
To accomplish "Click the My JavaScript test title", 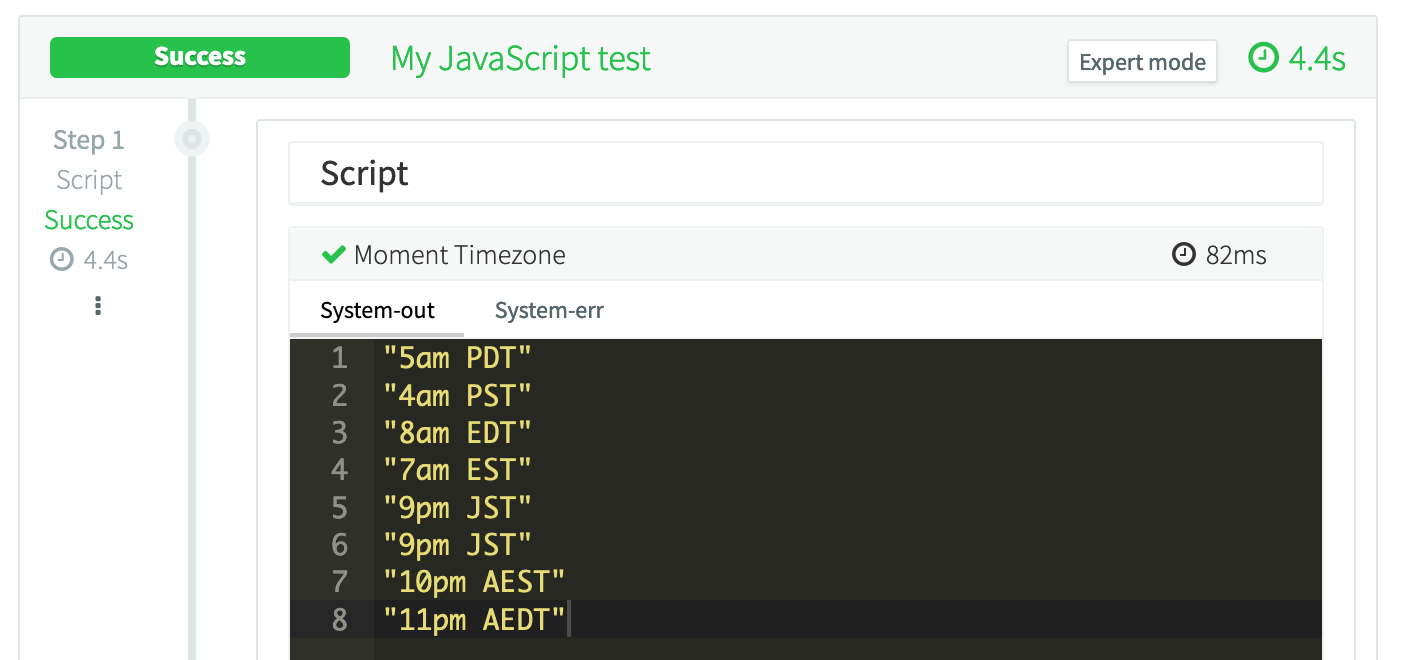I will point(520,59).
